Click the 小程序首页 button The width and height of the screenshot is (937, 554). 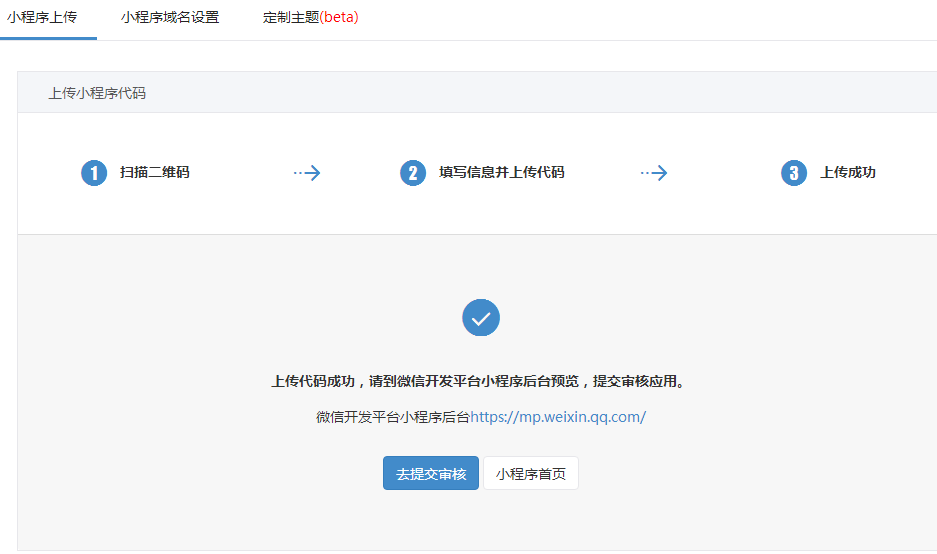[x=531, y=473]
